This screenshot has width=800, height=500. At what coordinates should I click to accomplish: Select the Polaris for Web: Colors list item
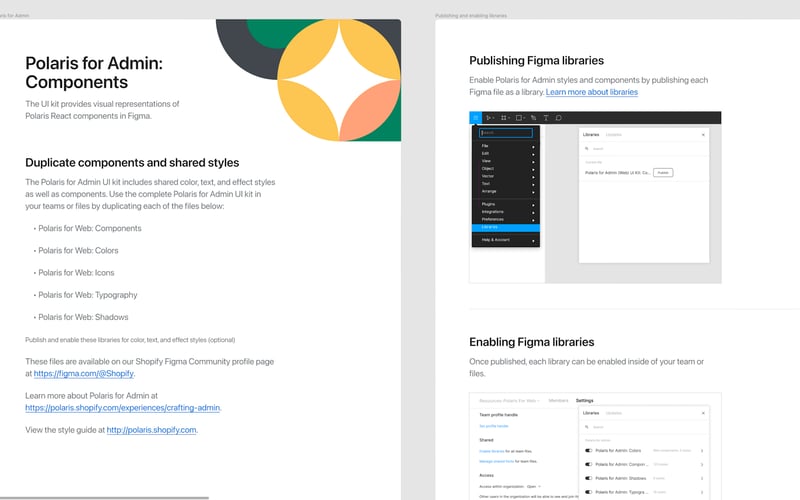coord(78,251)
